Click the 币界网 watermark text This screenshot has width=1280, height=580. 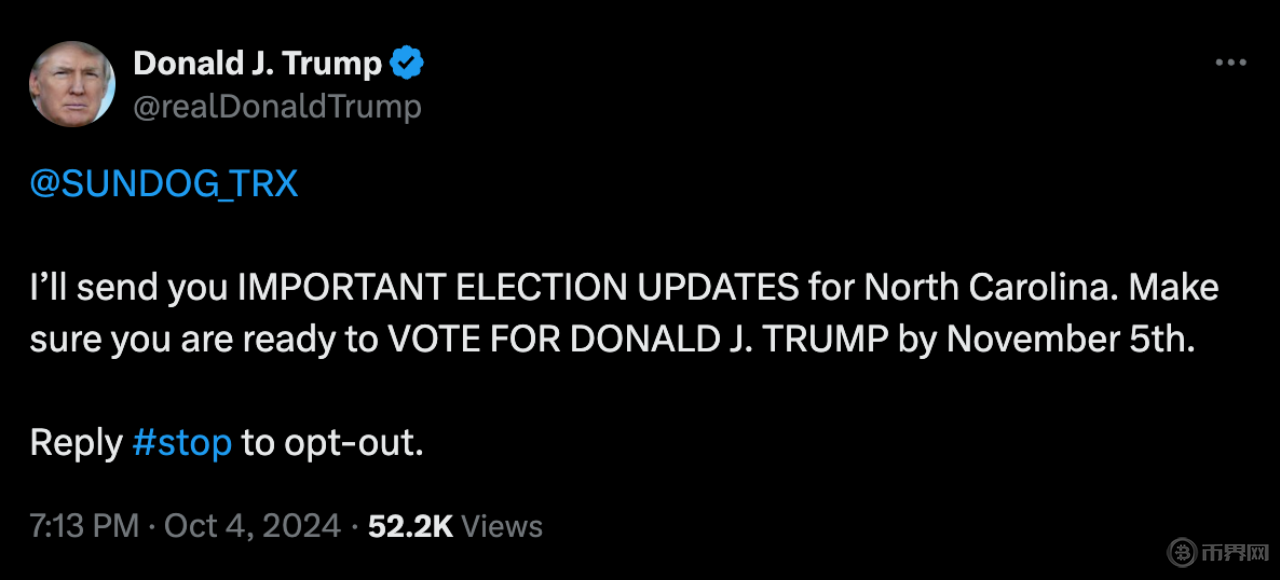tap(1238, 553)
